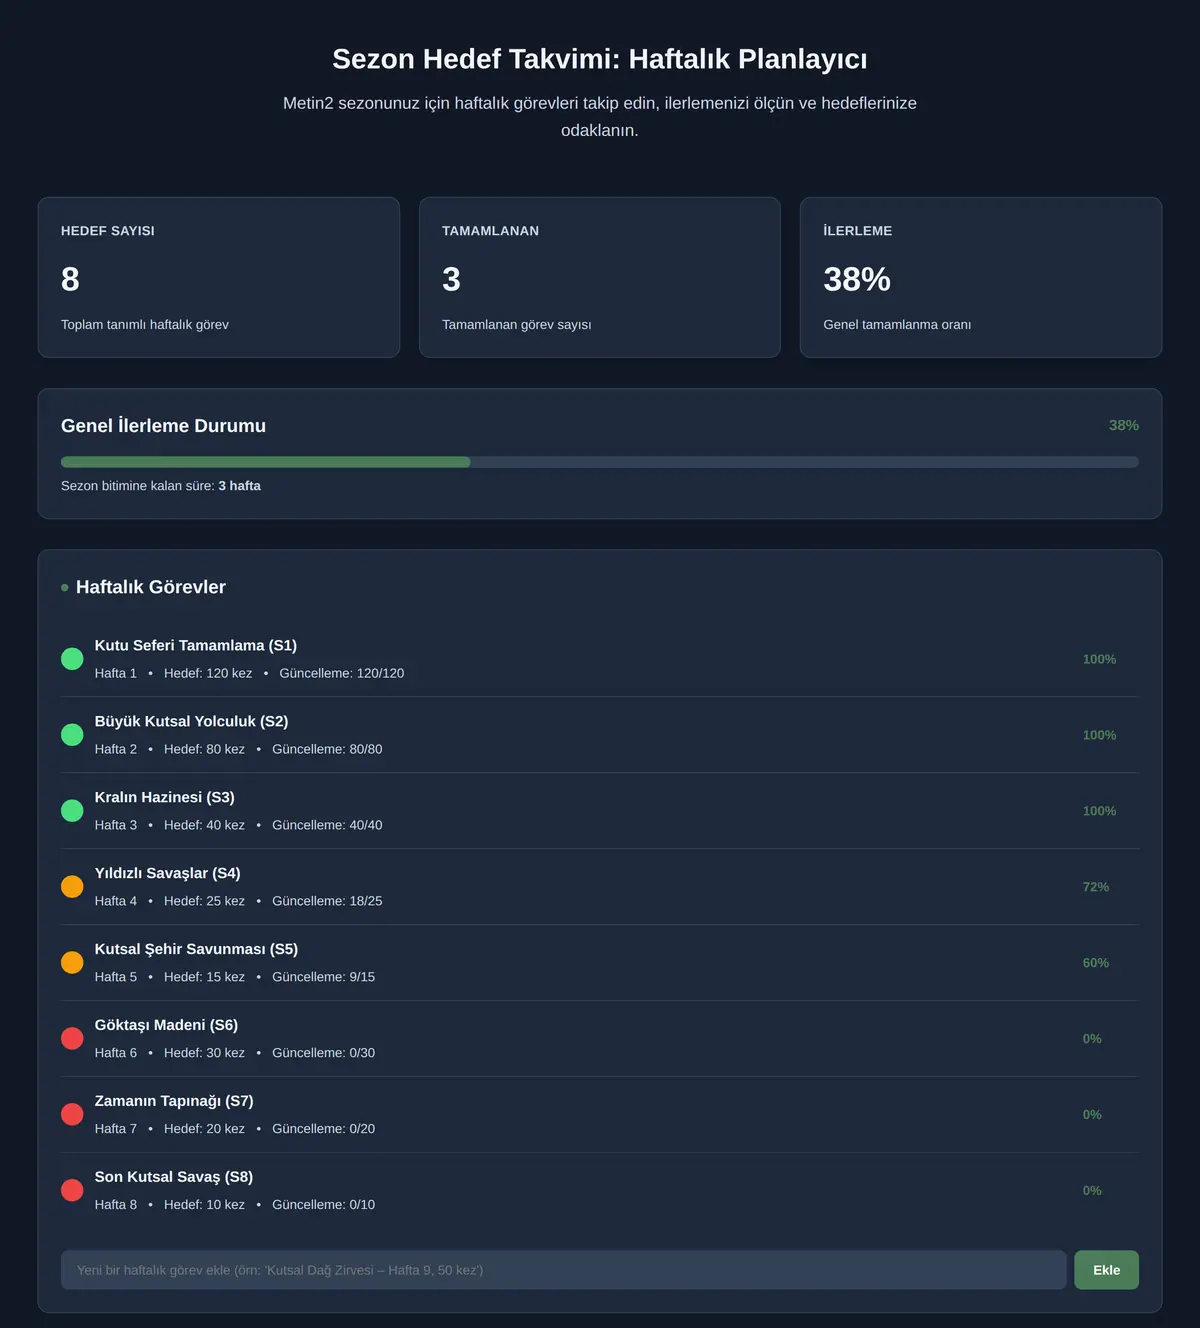The image size is (1200, 1328).
Task: Click the 'Toplam tanımlı haftalık görev' caption
Action: (145, 325)
